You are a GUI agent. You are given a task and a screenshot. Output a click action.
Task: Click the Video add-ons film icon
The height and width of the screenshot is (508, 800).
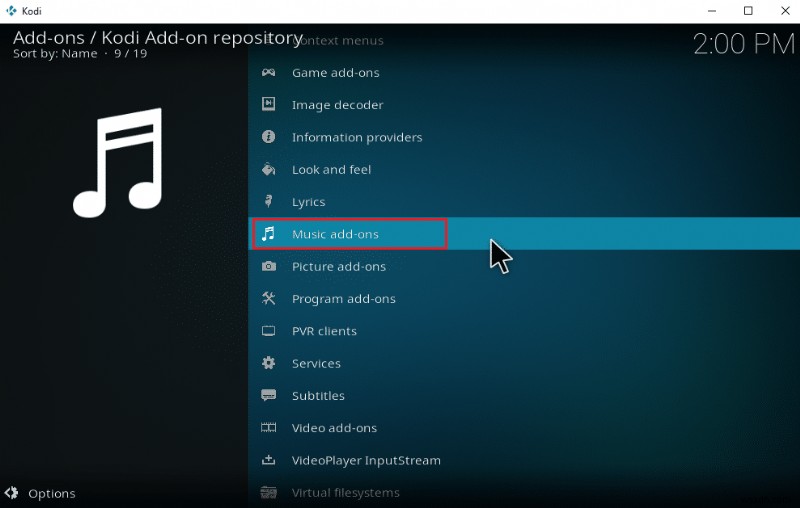268,427
